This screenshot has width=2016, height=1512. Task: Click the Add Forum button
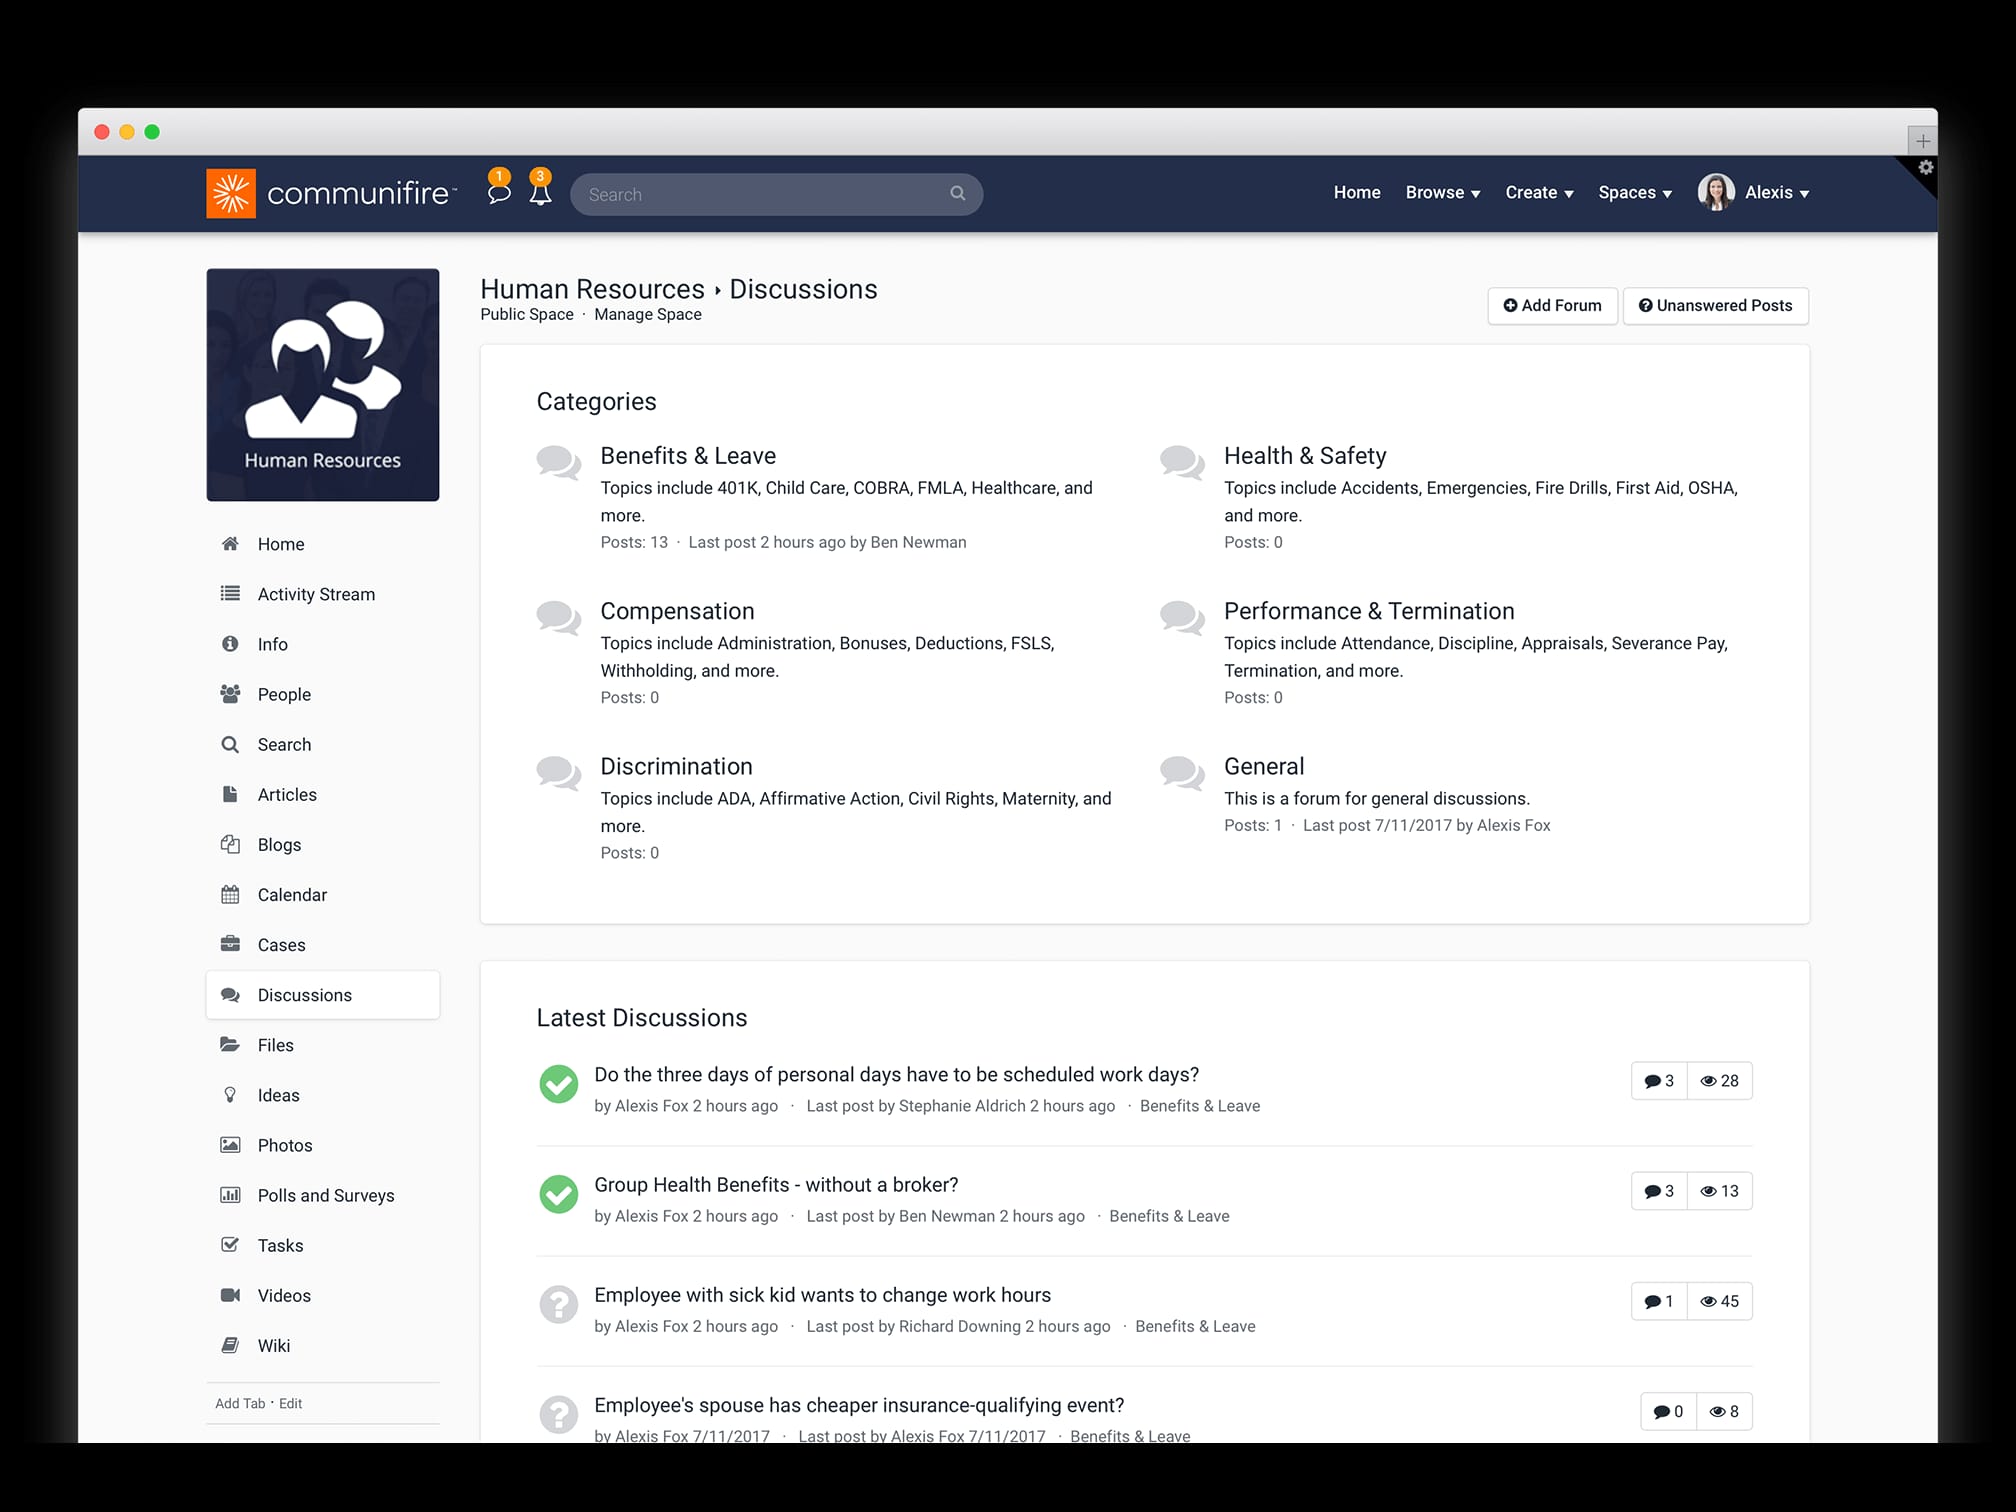[1552, 305]
